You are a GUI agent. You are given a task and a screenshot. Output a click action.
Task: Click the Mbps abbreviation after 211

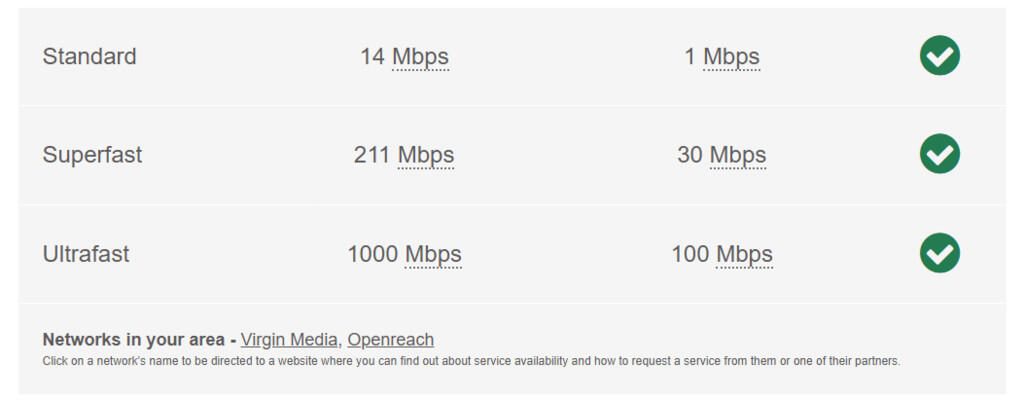click(x=426, y=155)
